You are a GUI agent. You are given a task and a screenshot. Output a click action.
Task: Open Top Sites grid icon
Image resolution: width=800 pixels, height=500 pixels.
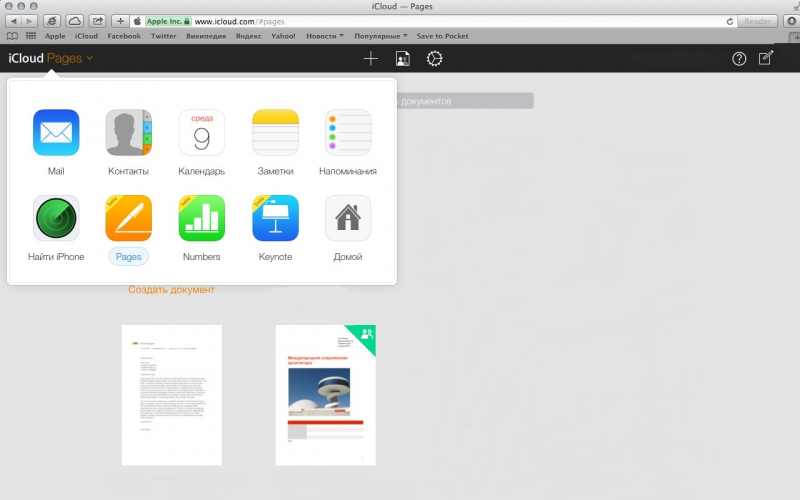tap(31, 36)
